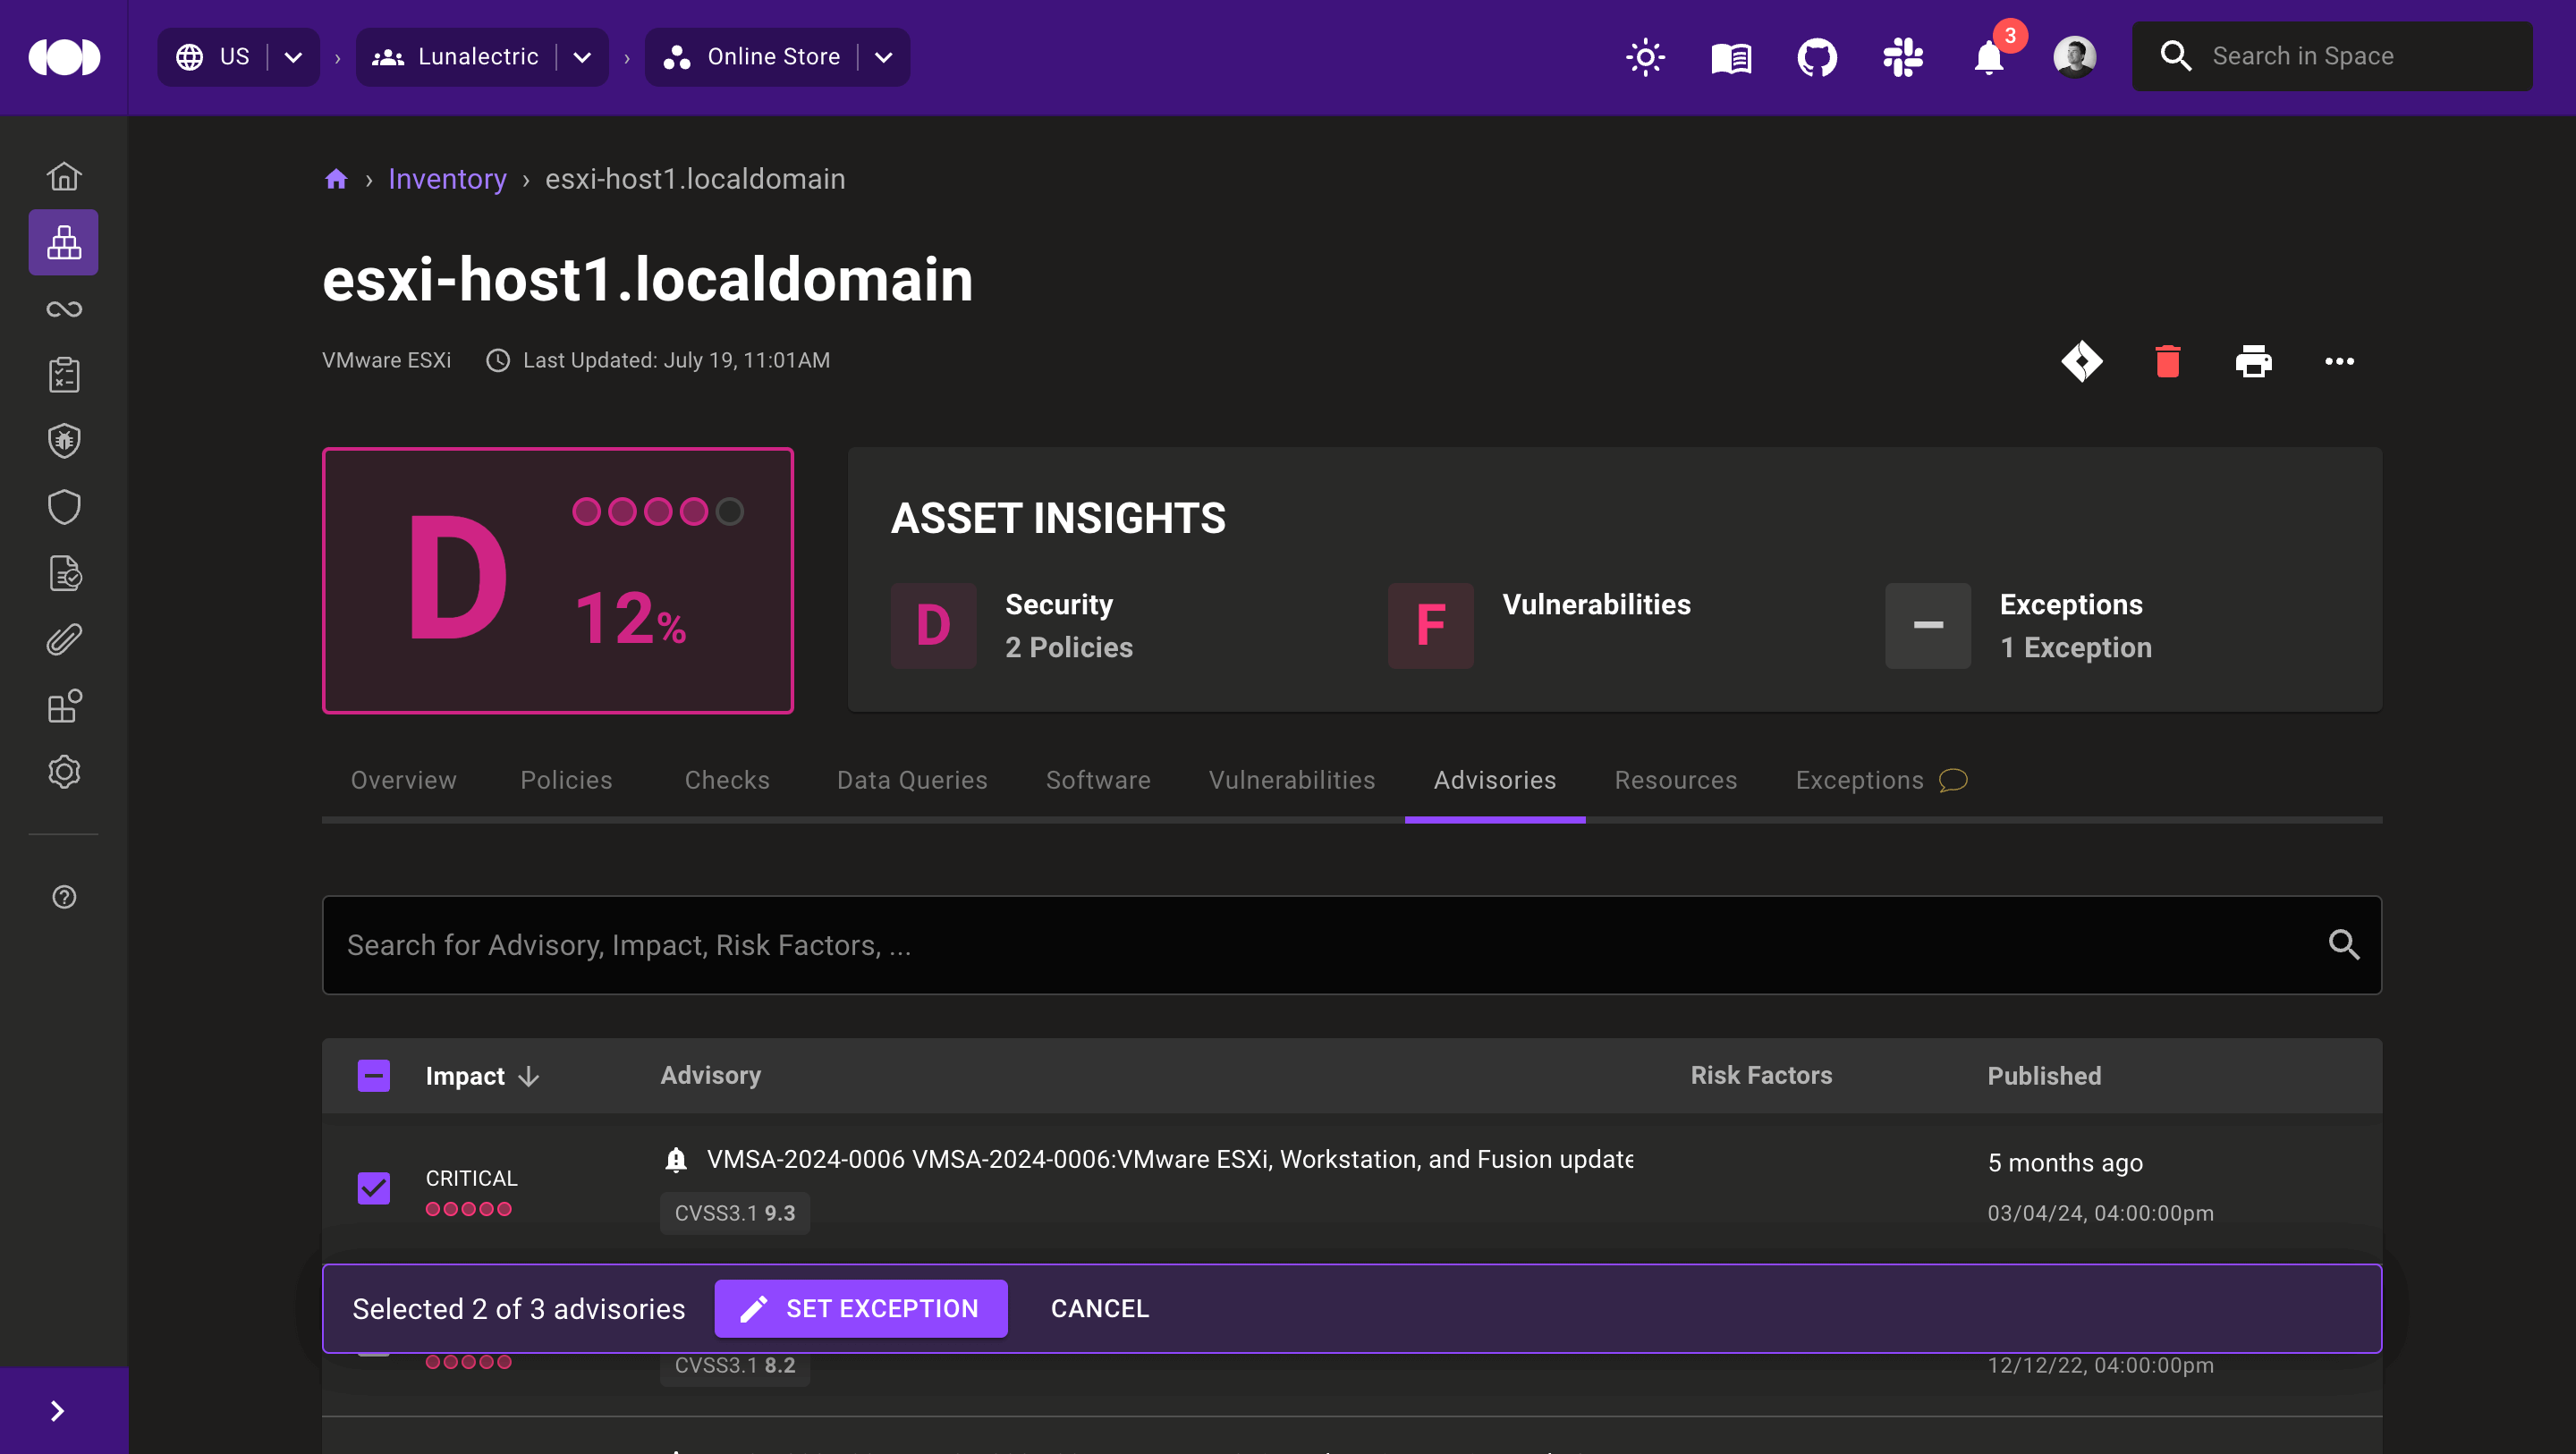Switch to the Vulnerabilities tab
Screen dimensions: 2576x1454
[1292, 780]
